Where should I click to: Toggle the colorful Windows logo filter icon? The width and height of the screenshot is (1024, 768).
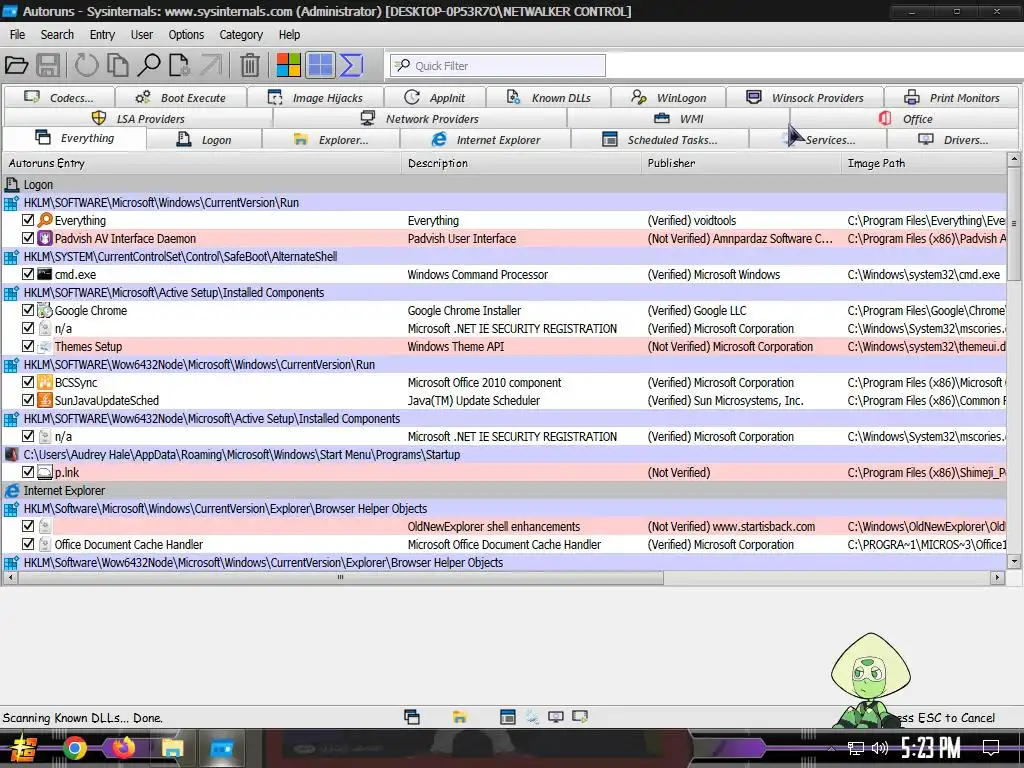pos(289,65)
